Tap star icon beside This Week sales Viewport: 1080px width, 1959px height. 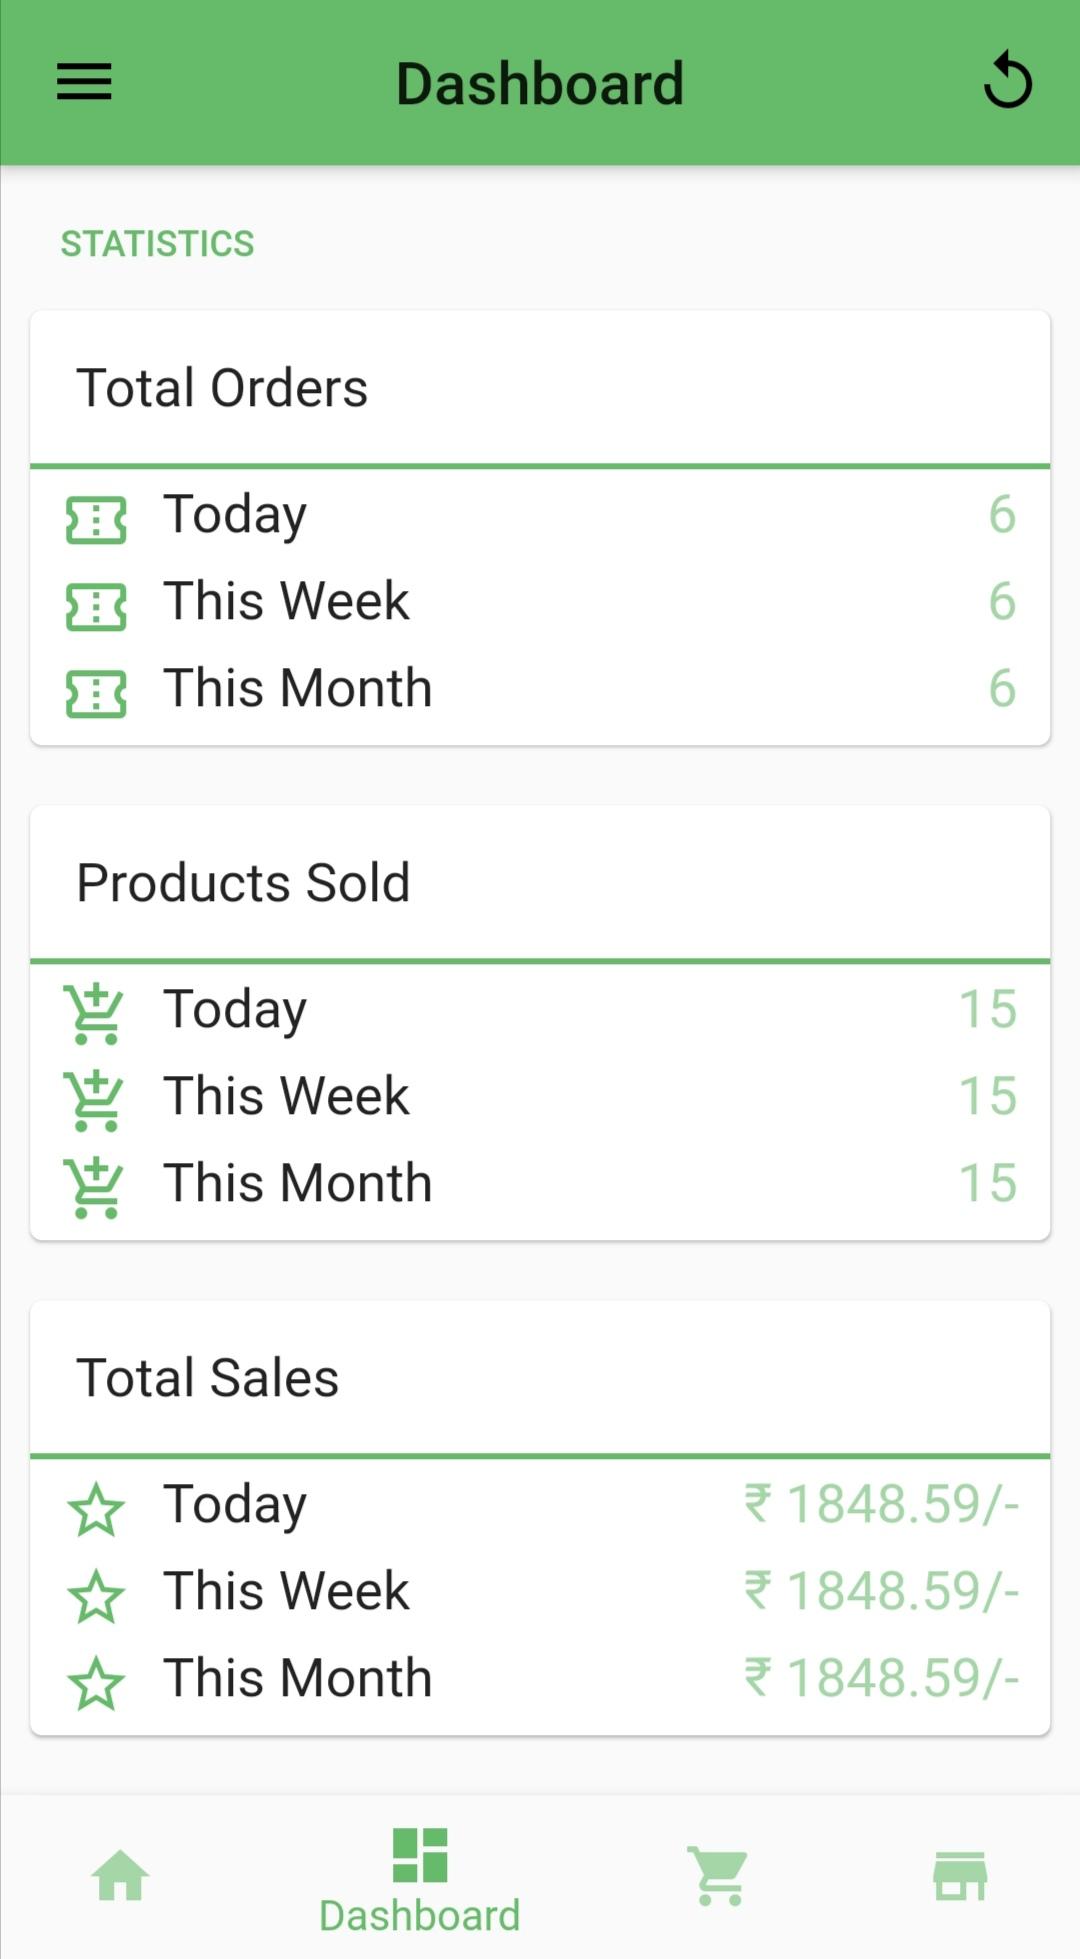pos(96,1597)
